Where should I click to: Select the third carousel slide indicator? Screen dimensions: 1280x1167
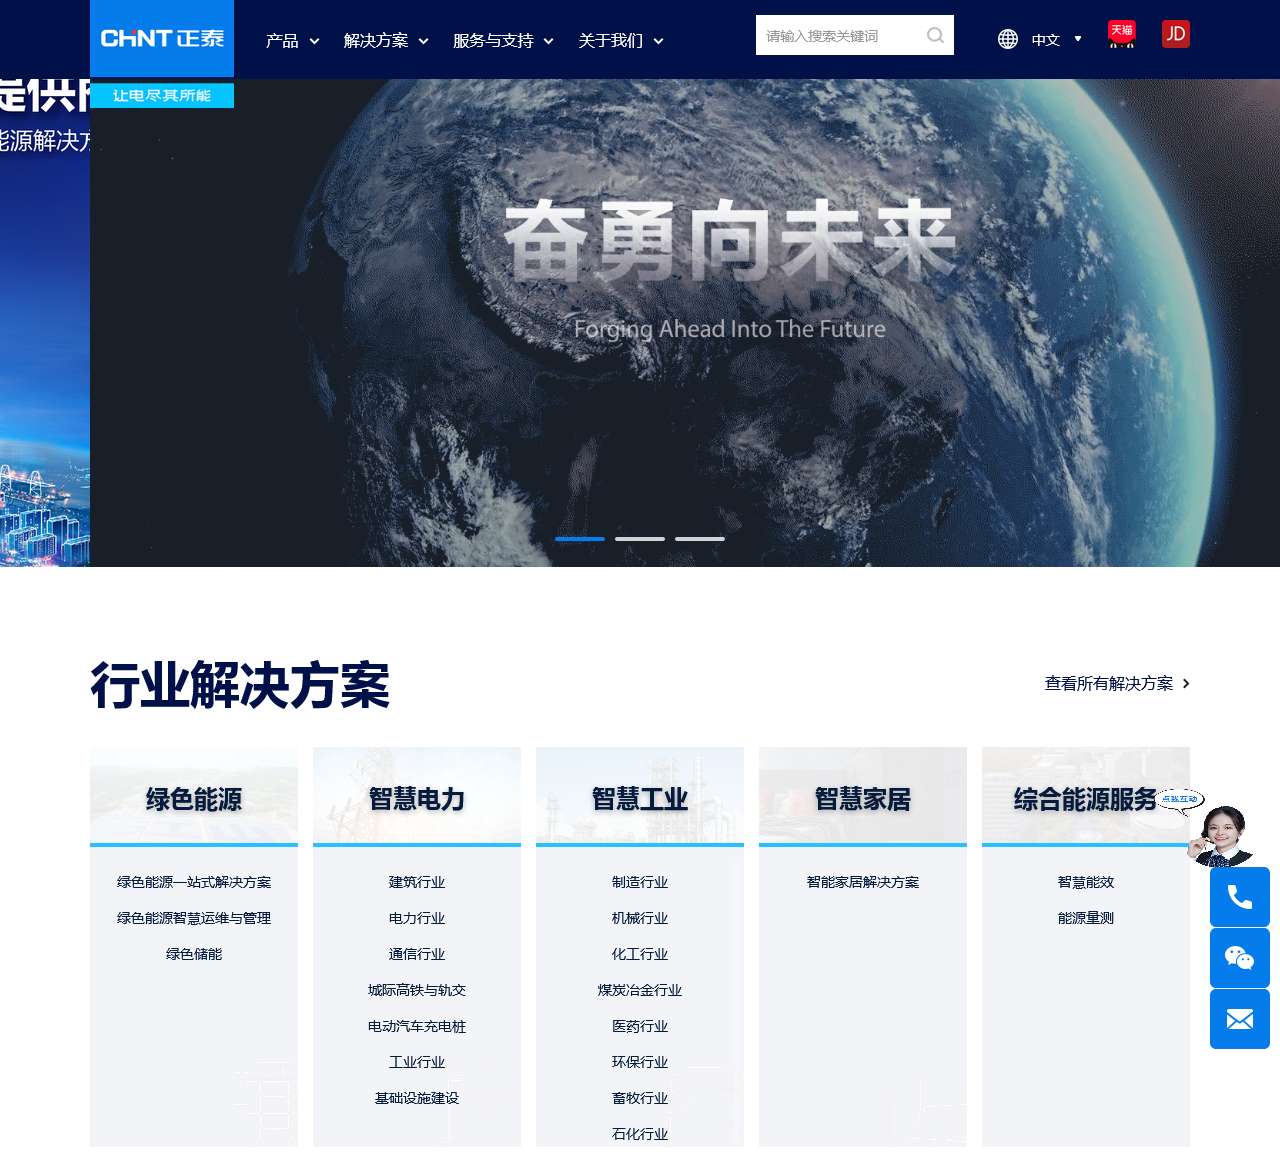click(700, 539)
